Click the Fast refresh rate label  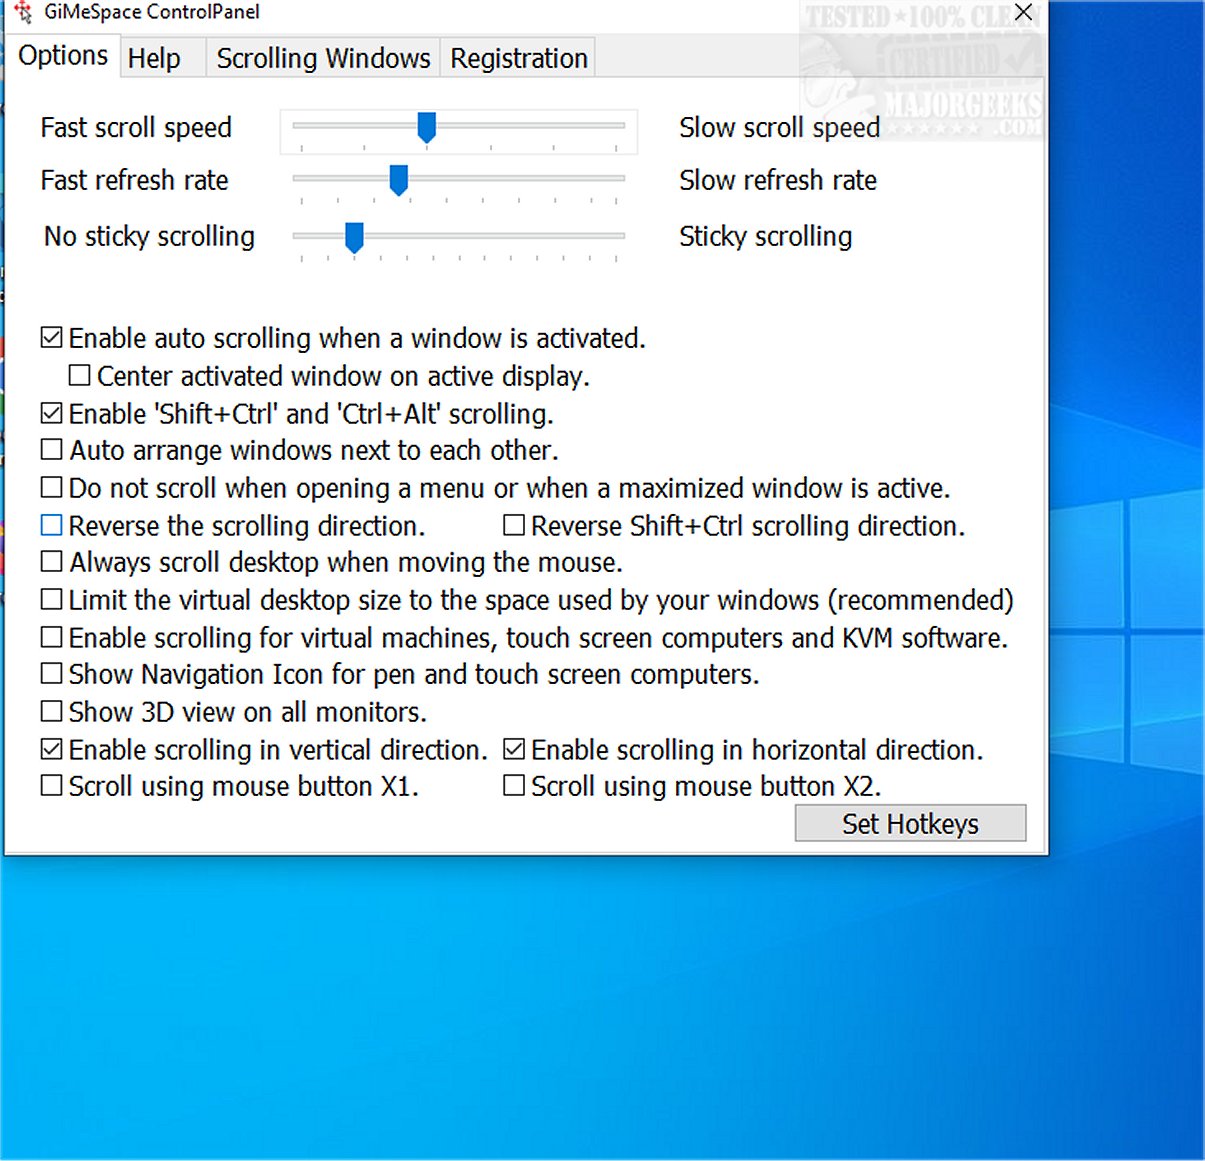coord(134,180)
